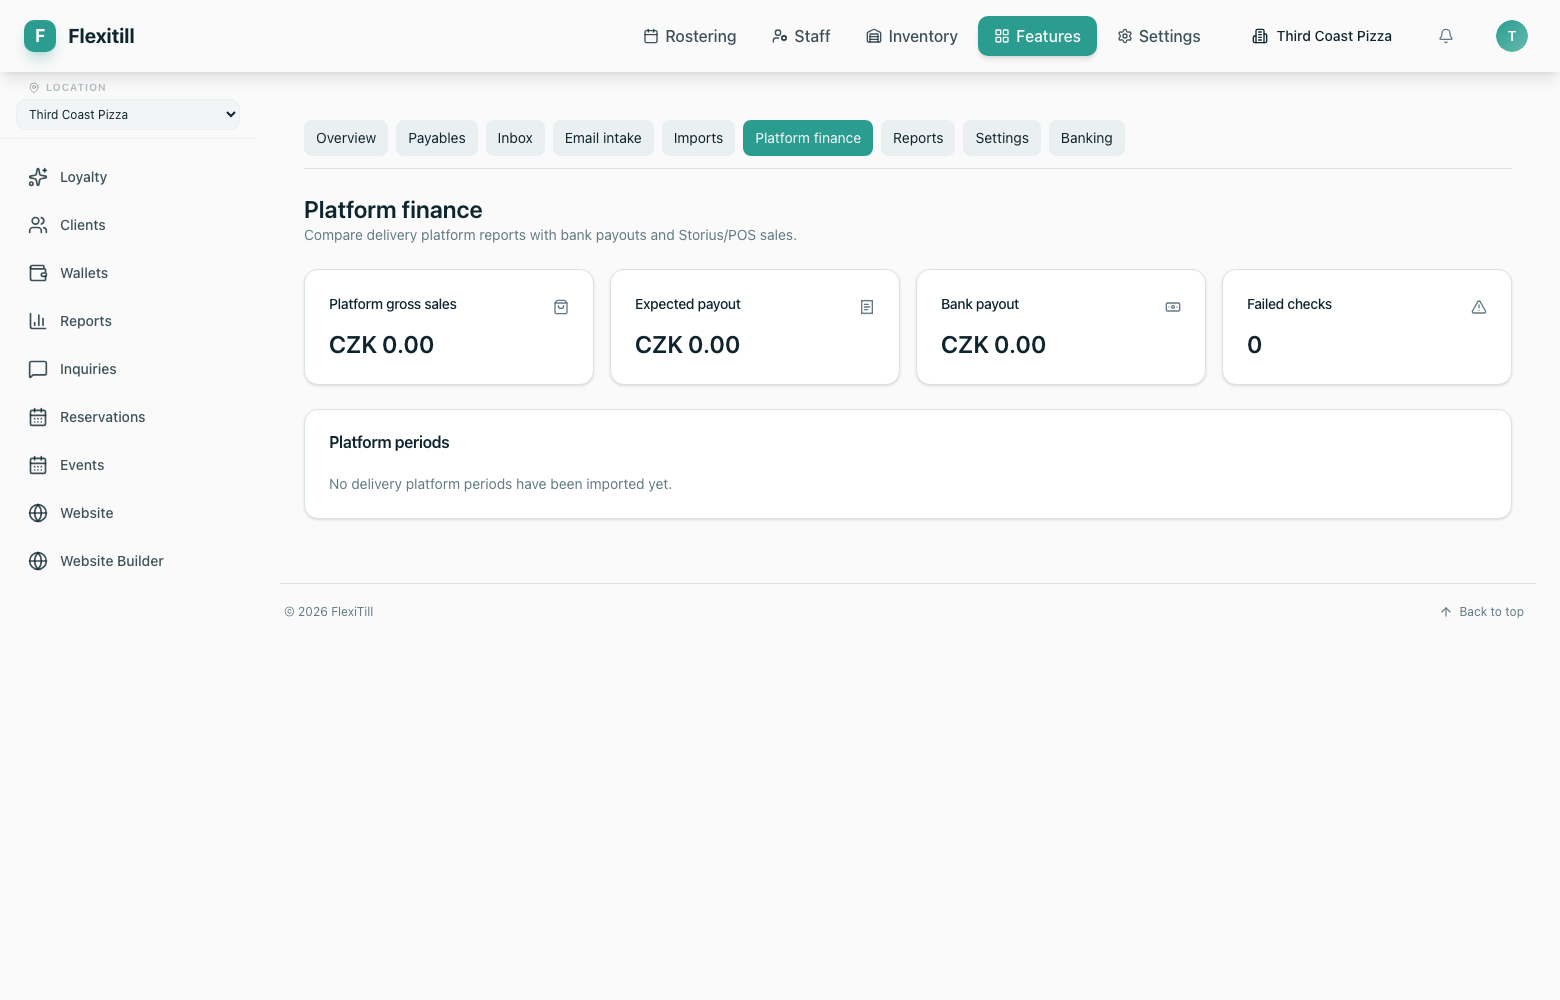
Task: Open the user avatar menu
Action: click(x=1512, y=36)
